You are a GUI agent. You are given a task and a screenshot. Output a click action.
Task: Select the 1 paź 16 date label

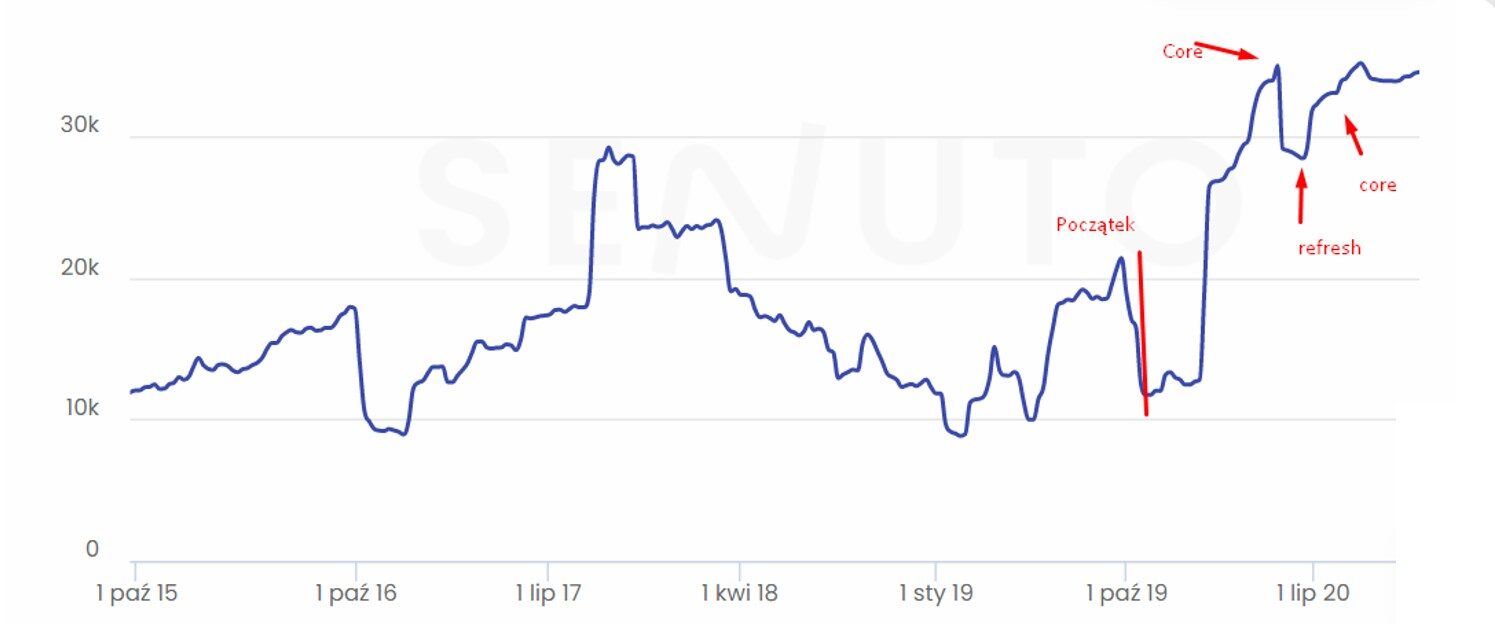coord(355,593)
